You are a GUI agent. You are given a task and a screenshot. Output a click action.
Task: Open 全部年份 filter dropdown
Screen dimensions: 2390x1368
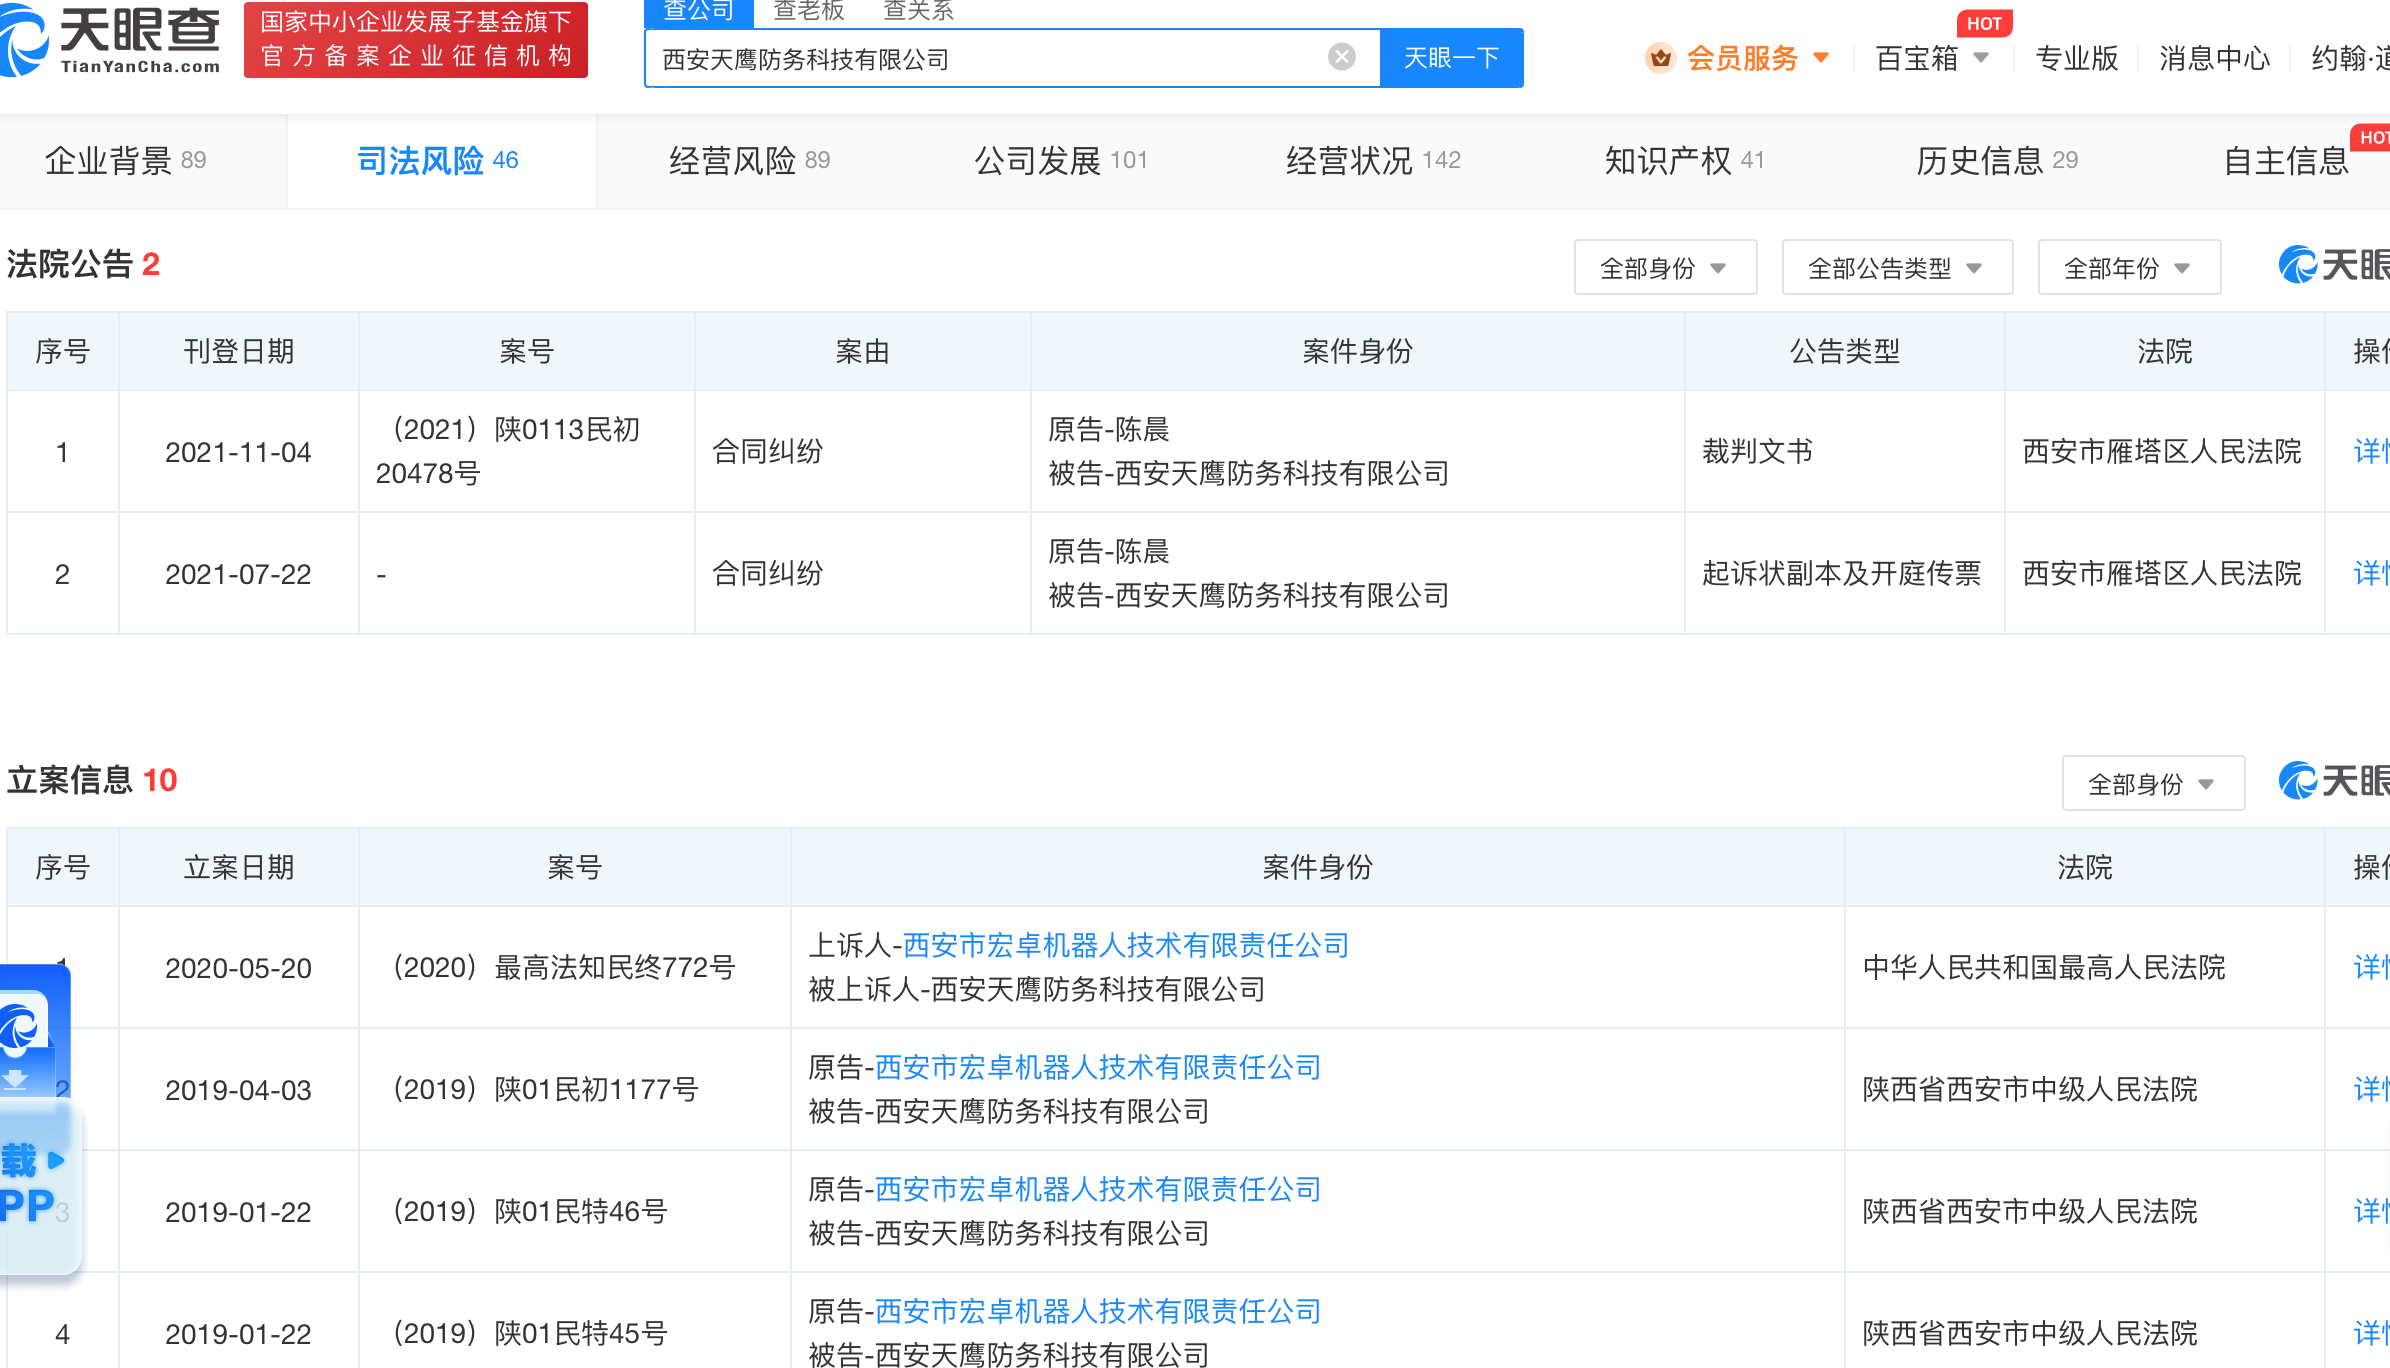point(2128,268)
